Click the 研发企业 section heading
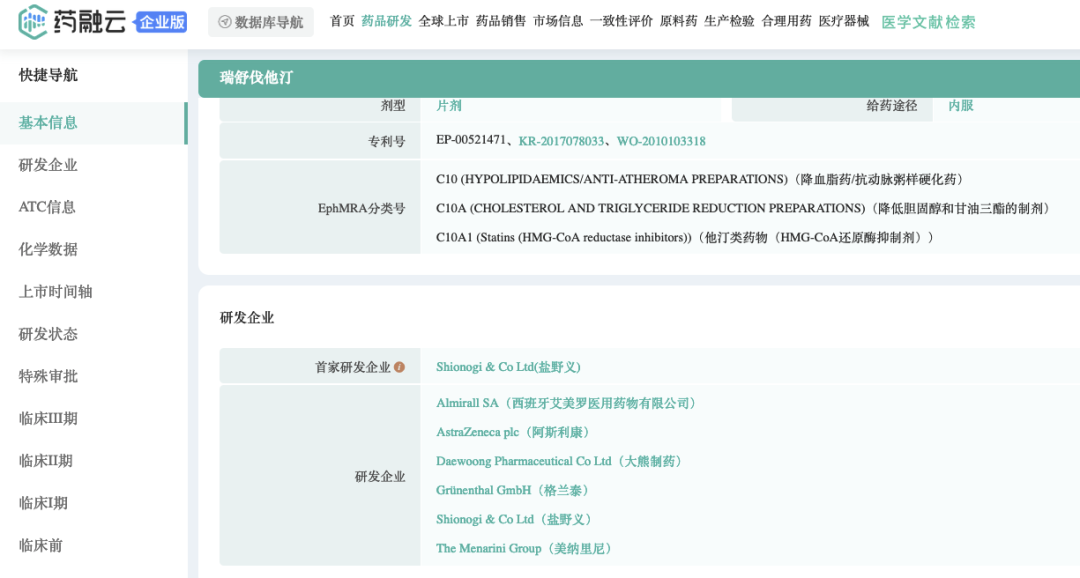 (x=247, y=318)
